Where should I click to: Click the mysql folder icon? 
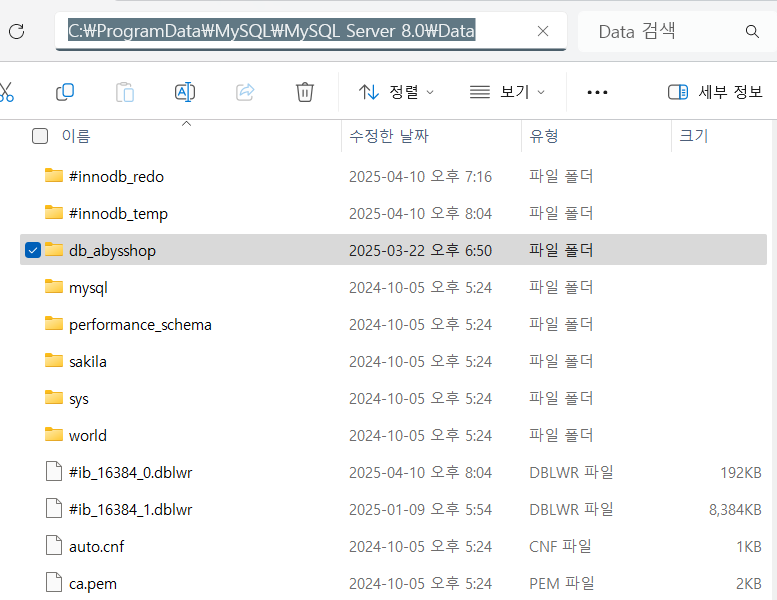point(54,287)
